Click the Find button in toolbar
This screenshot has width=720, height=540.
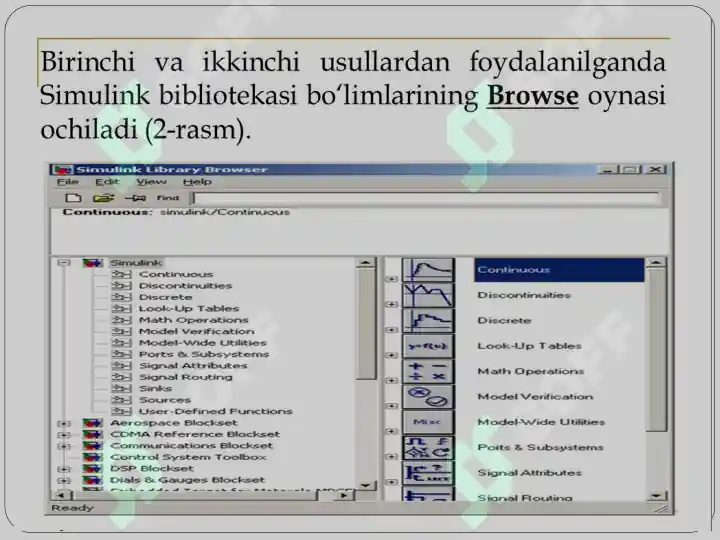(168, 198)
